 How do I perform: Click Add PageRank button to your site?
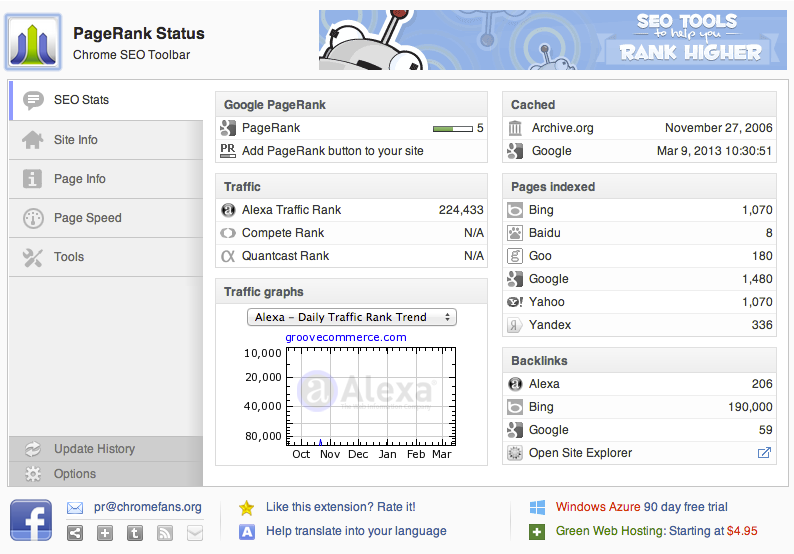pyautogui.click(x=333, y=151)
